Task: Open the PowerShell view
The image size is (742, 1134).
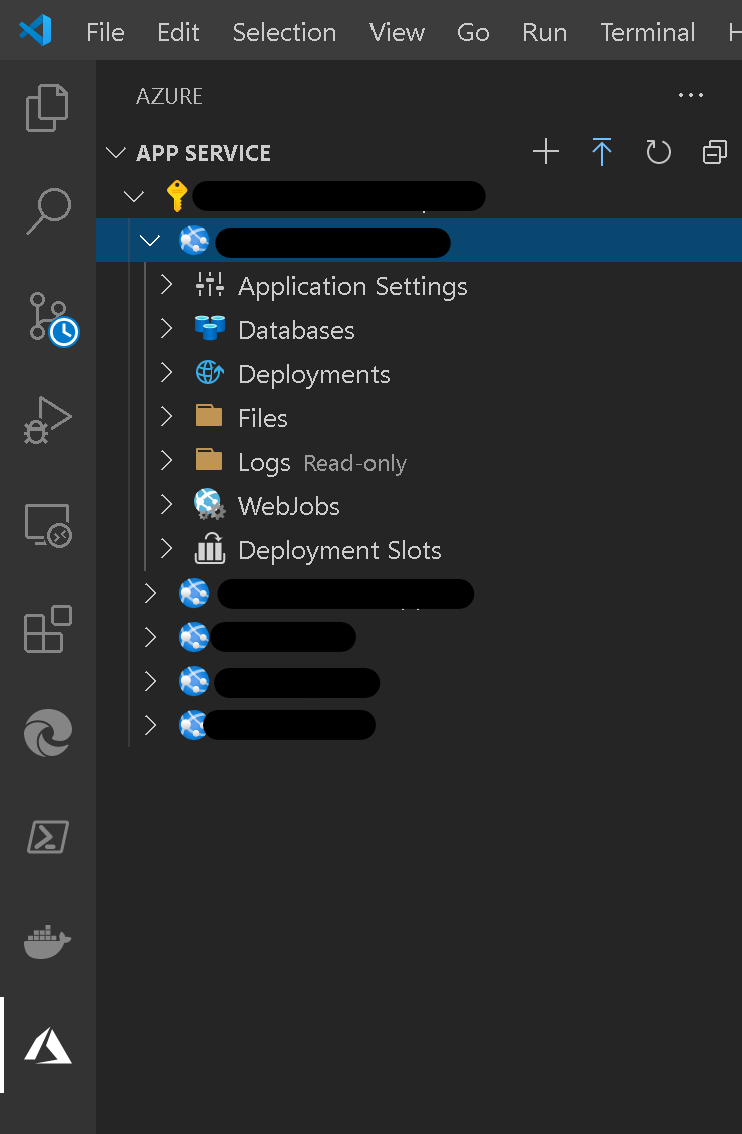Action: click(x=48, y=837)
